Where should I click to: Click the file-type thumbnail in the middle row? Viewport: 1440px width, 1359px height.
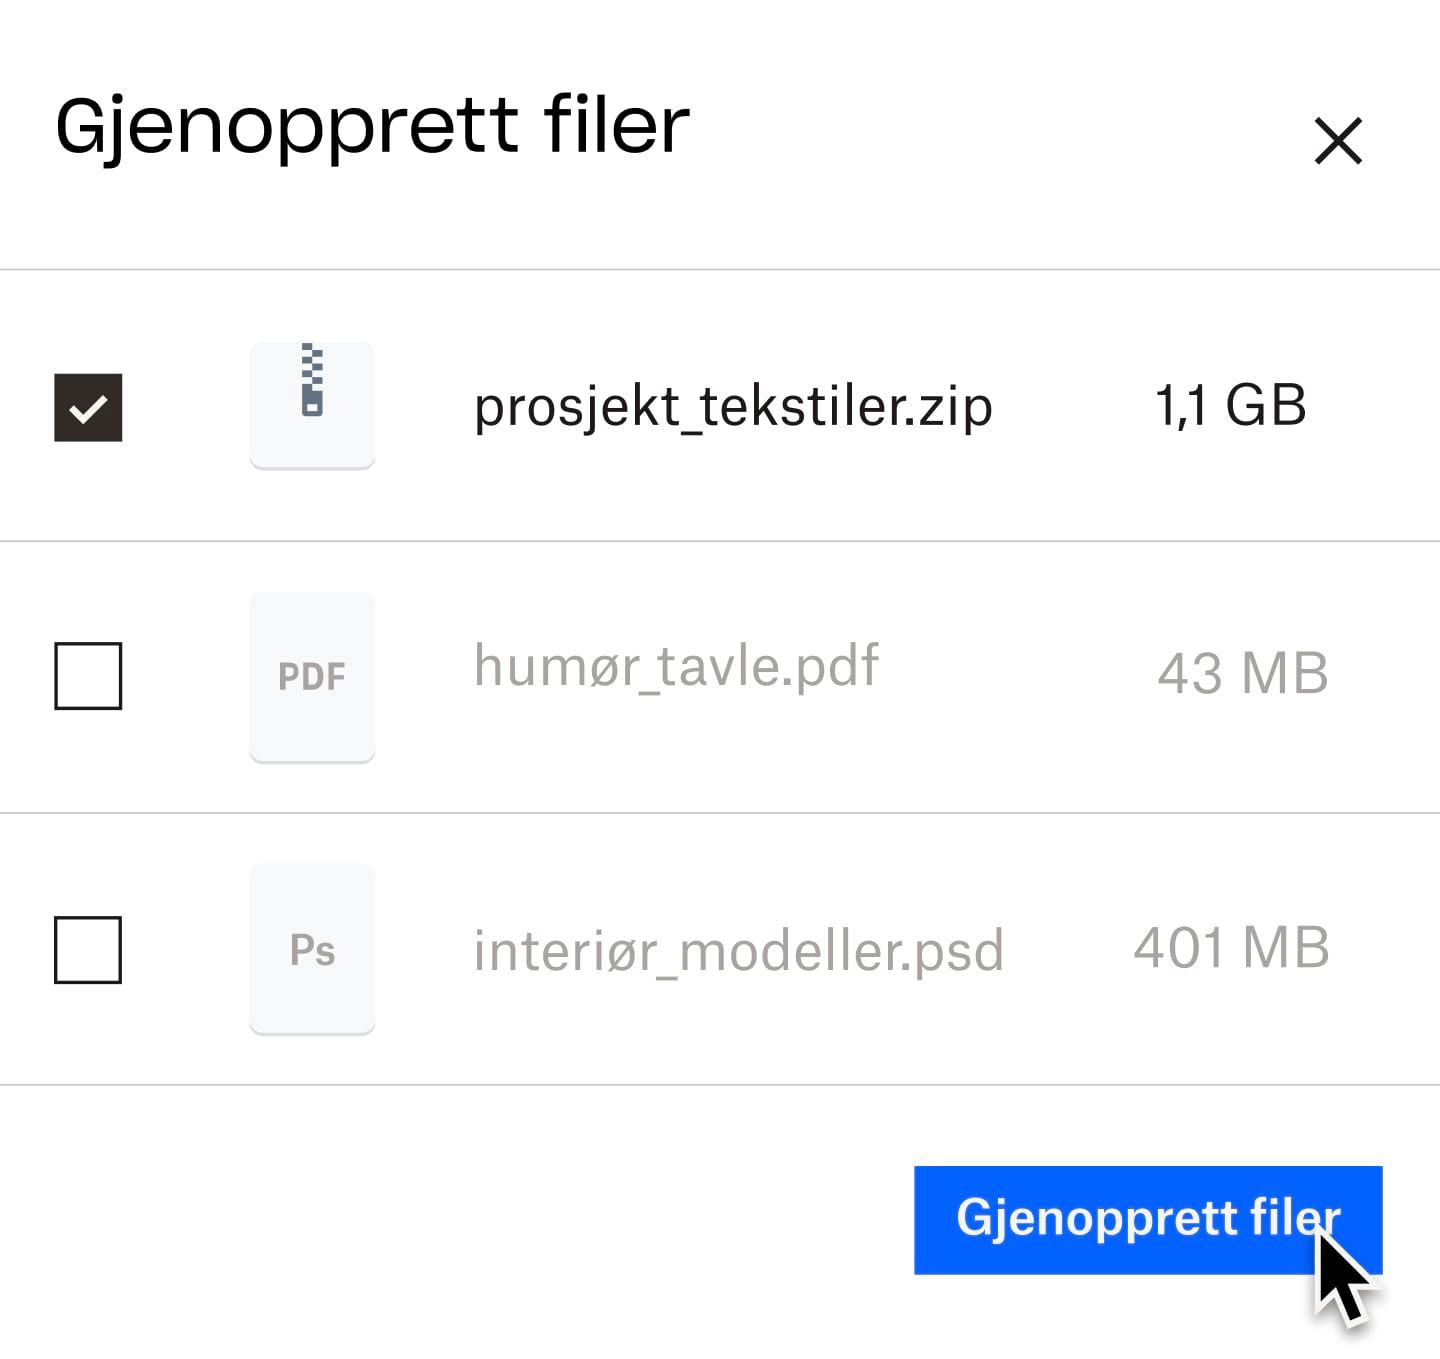coord(311,676)
